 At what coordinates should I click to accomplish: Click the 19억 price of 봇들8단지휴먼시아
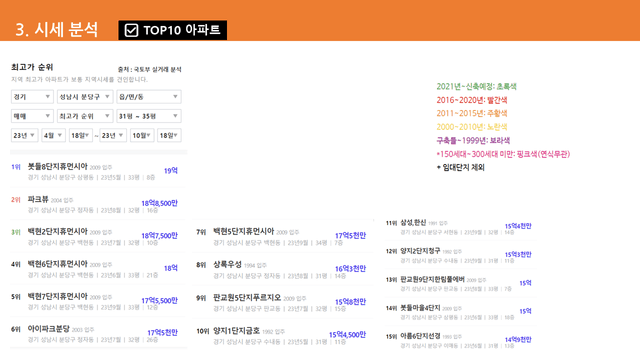click(171, 171)
